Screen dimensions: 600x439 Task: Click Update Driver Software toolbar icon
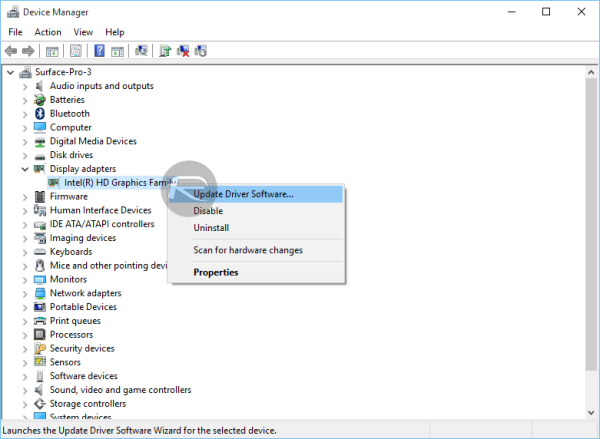coord(165,51)
